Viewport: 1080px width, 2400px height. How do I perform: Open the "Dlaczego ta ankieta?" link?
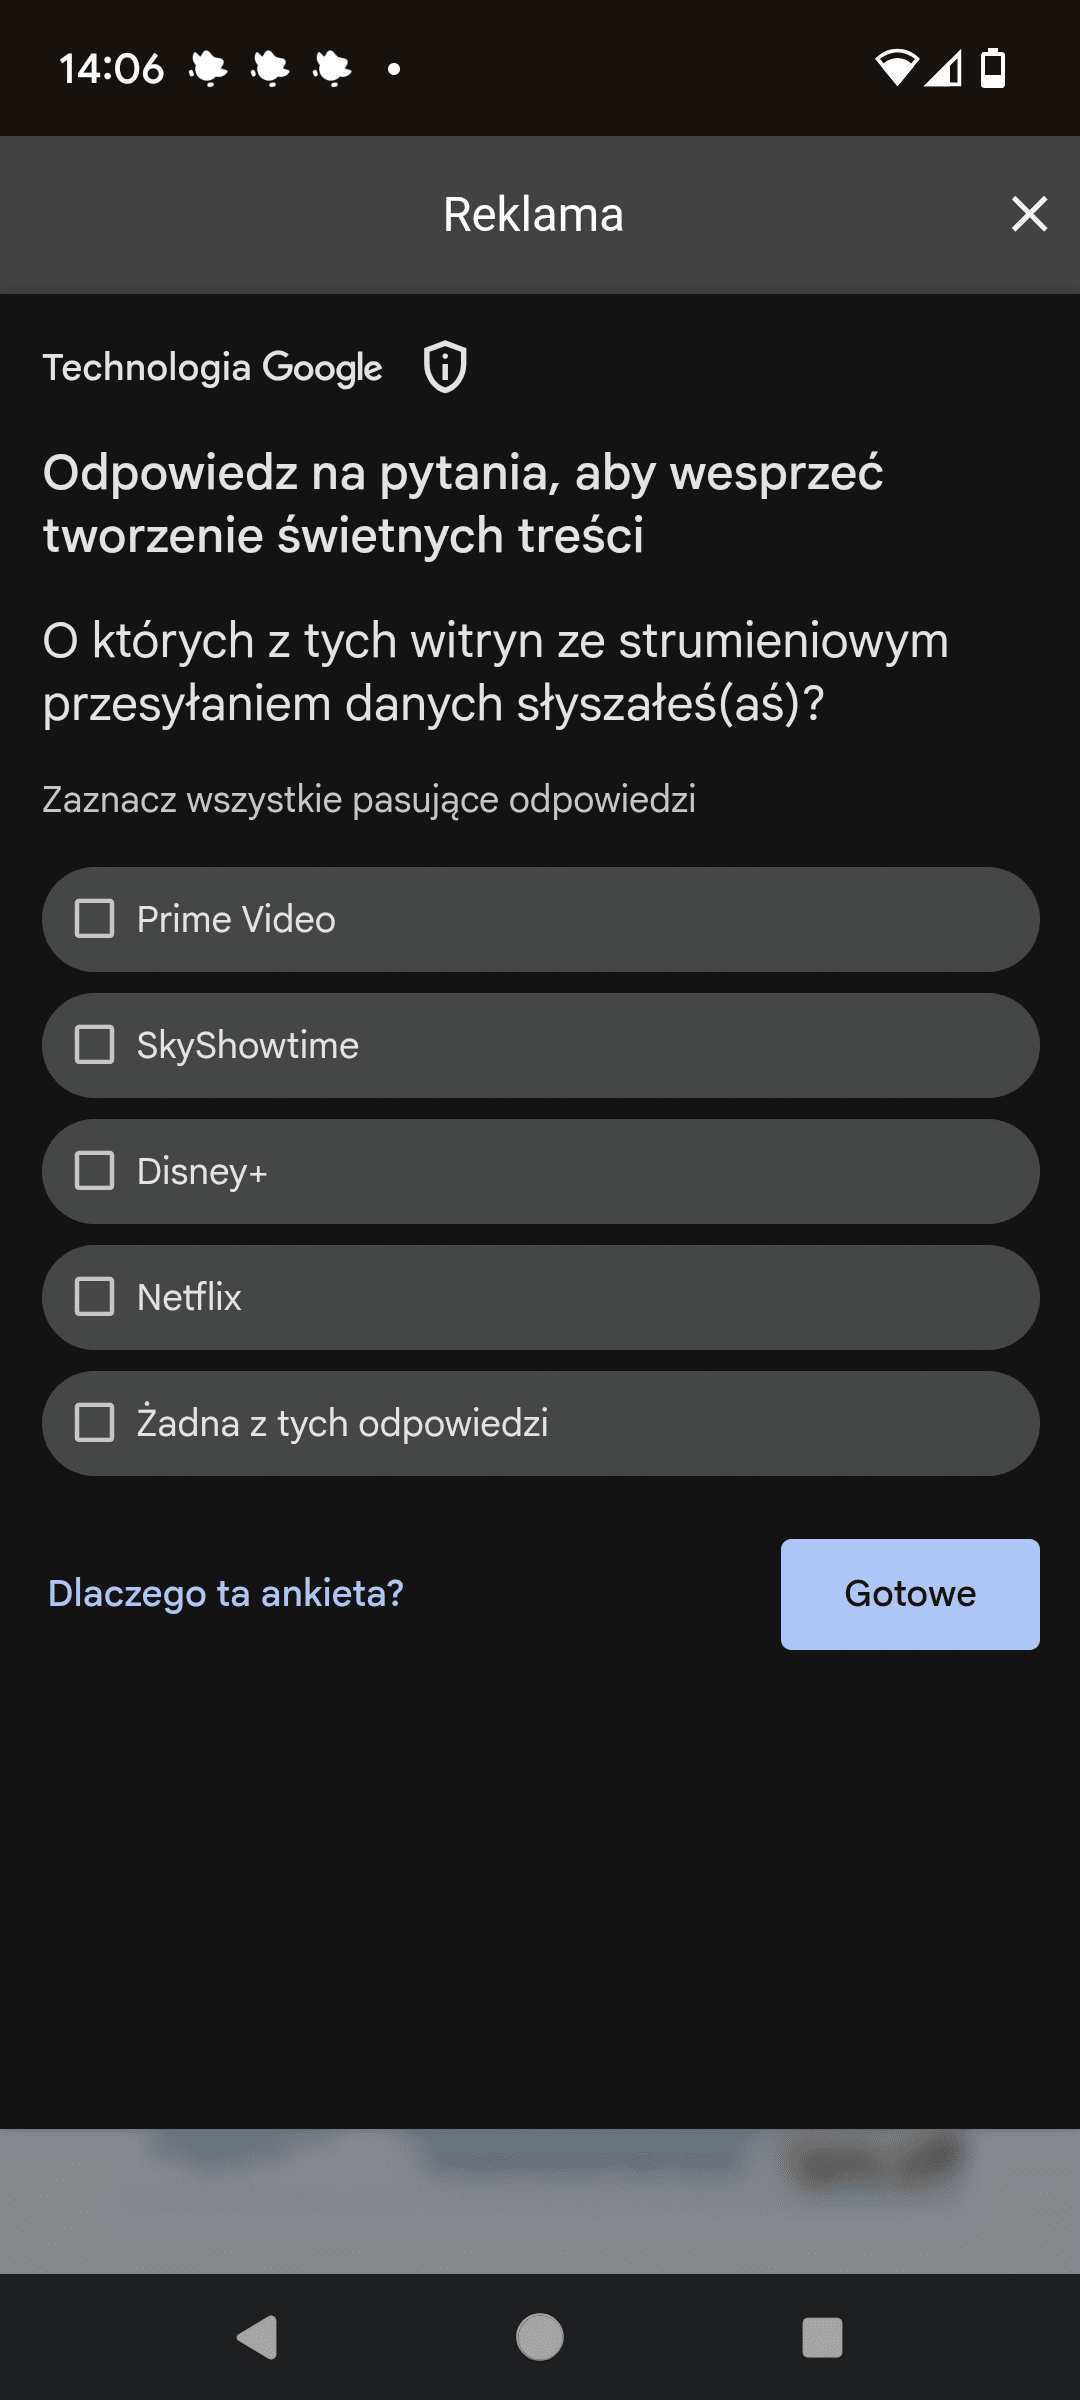coord(226,1593)
